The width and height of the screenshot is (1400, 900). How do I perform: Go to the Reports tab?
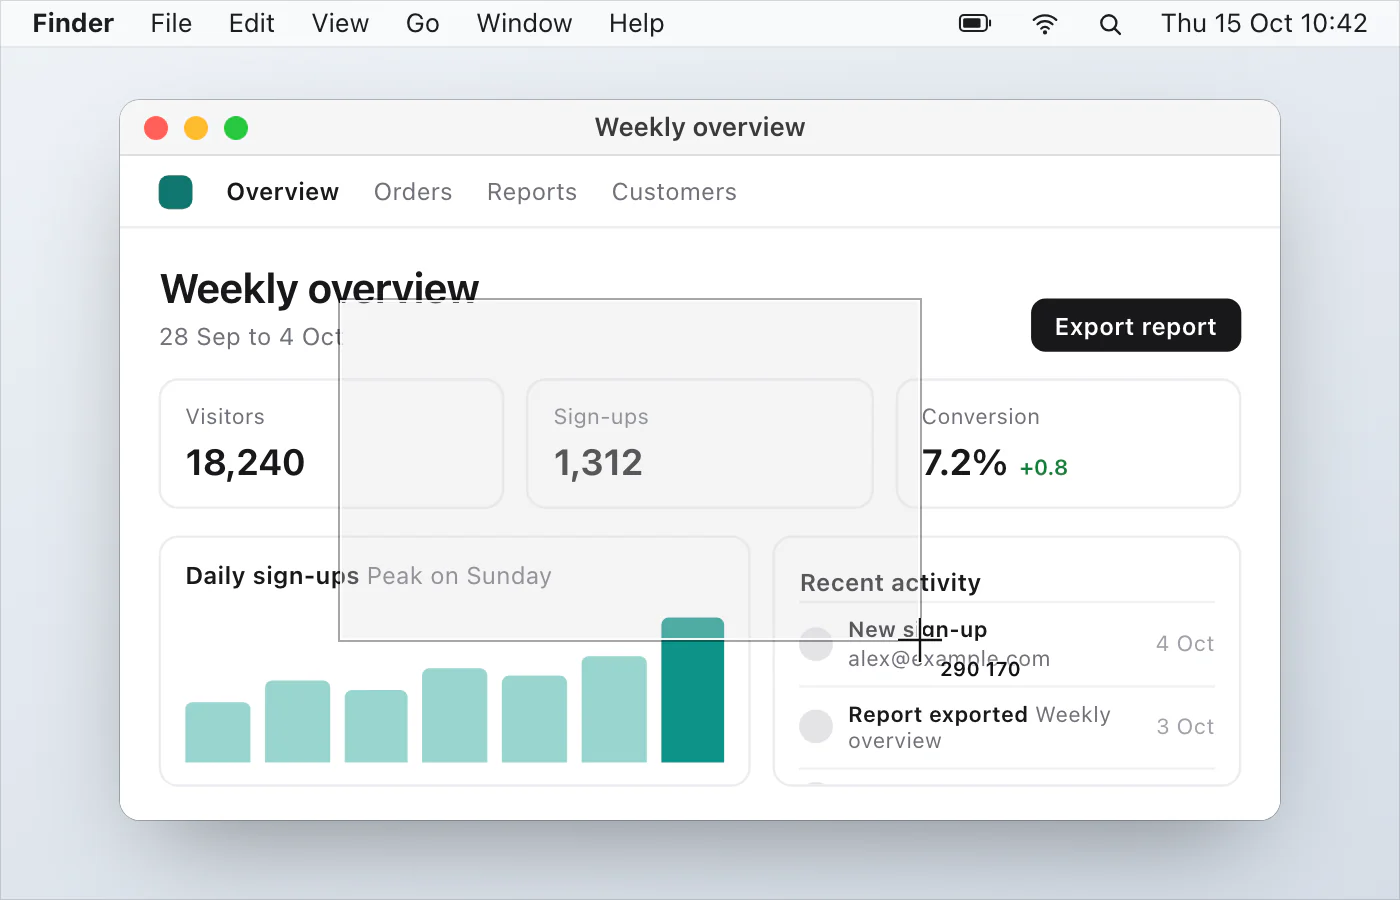(532, 192)
